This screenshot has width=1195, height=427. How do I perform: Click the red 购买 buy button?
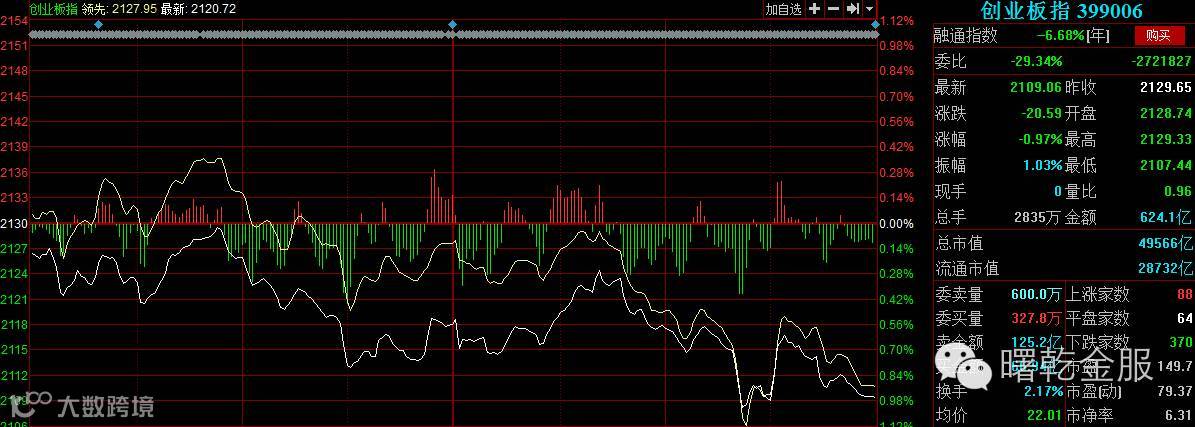click(x=1158, y=35)
